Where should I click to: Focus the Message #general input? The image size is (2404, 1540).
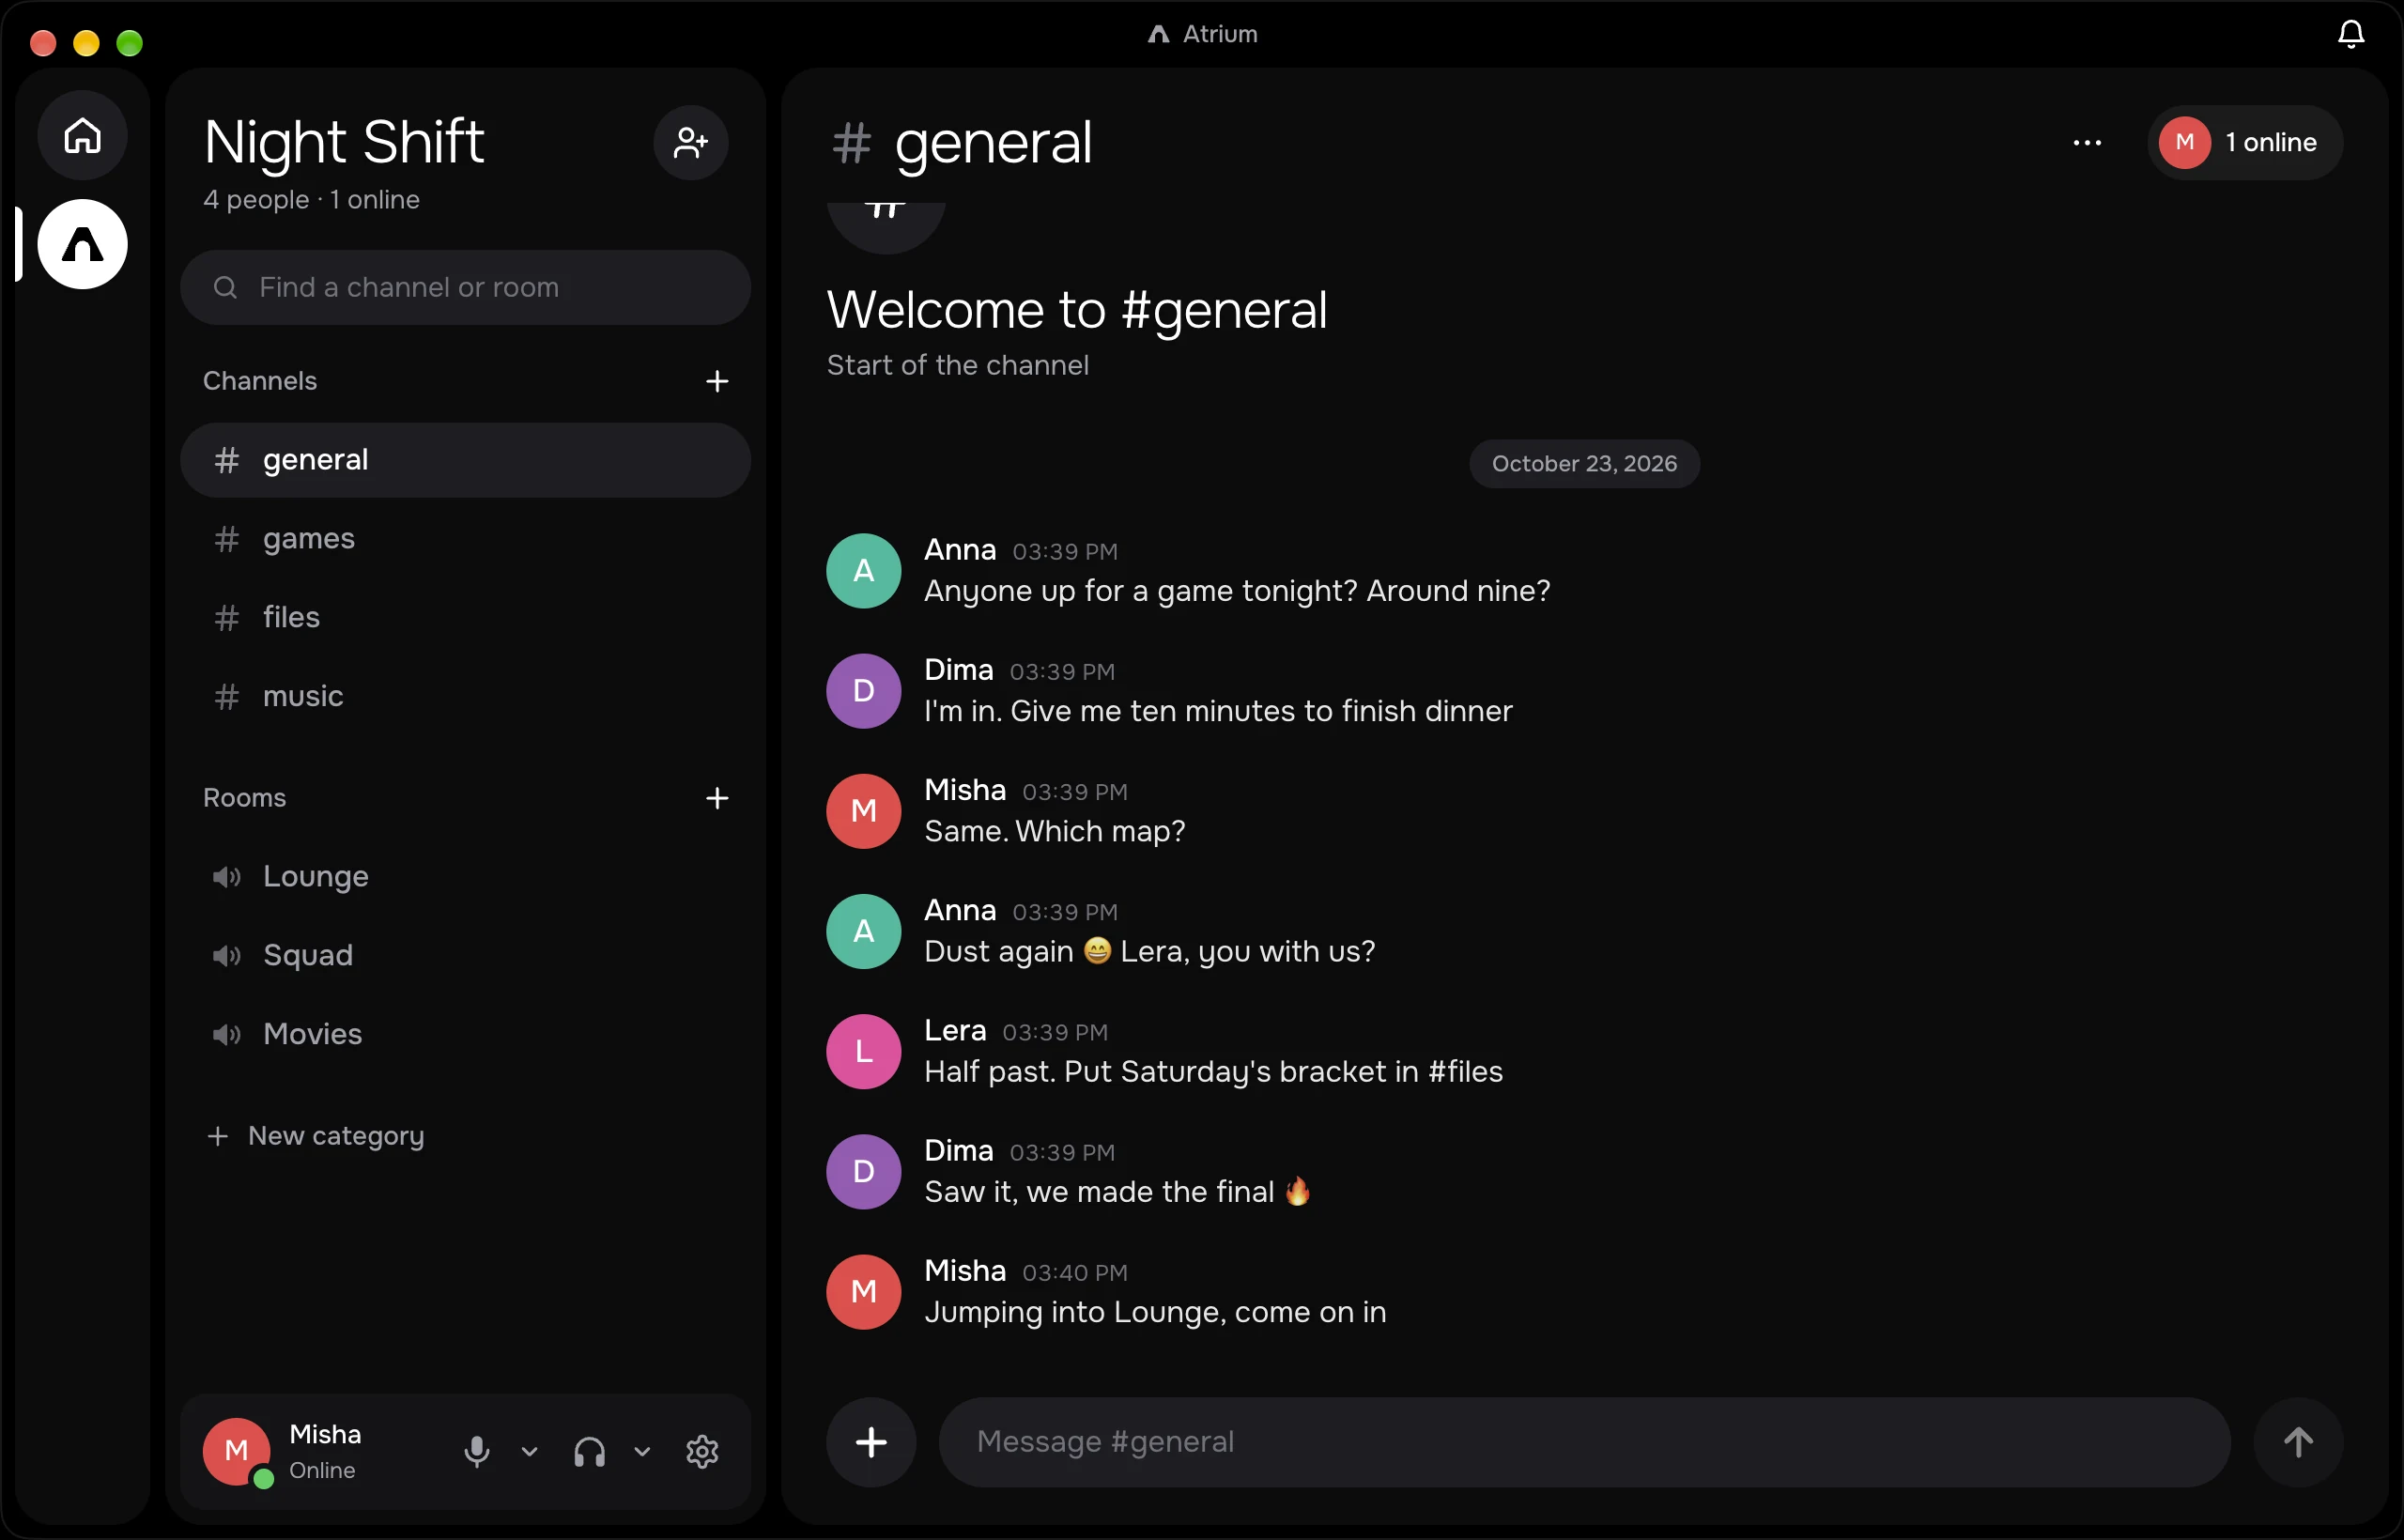click(1584, 1442)
